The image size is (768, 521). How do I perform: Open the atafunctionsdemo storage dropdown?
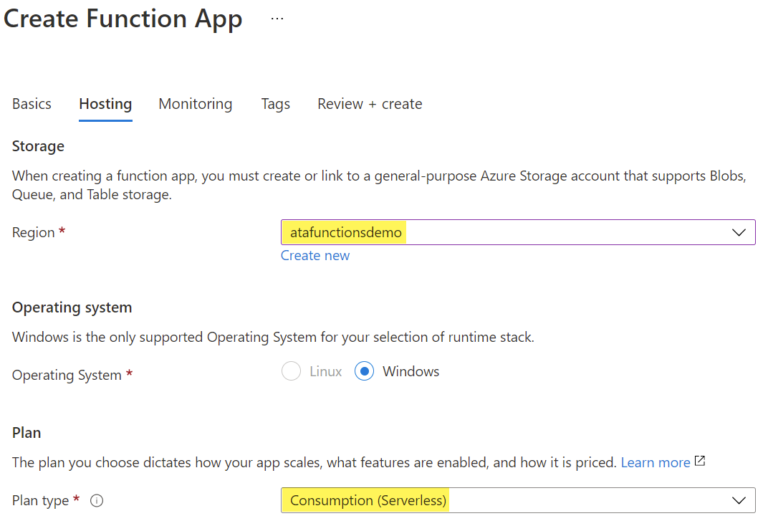click(518, 232)
